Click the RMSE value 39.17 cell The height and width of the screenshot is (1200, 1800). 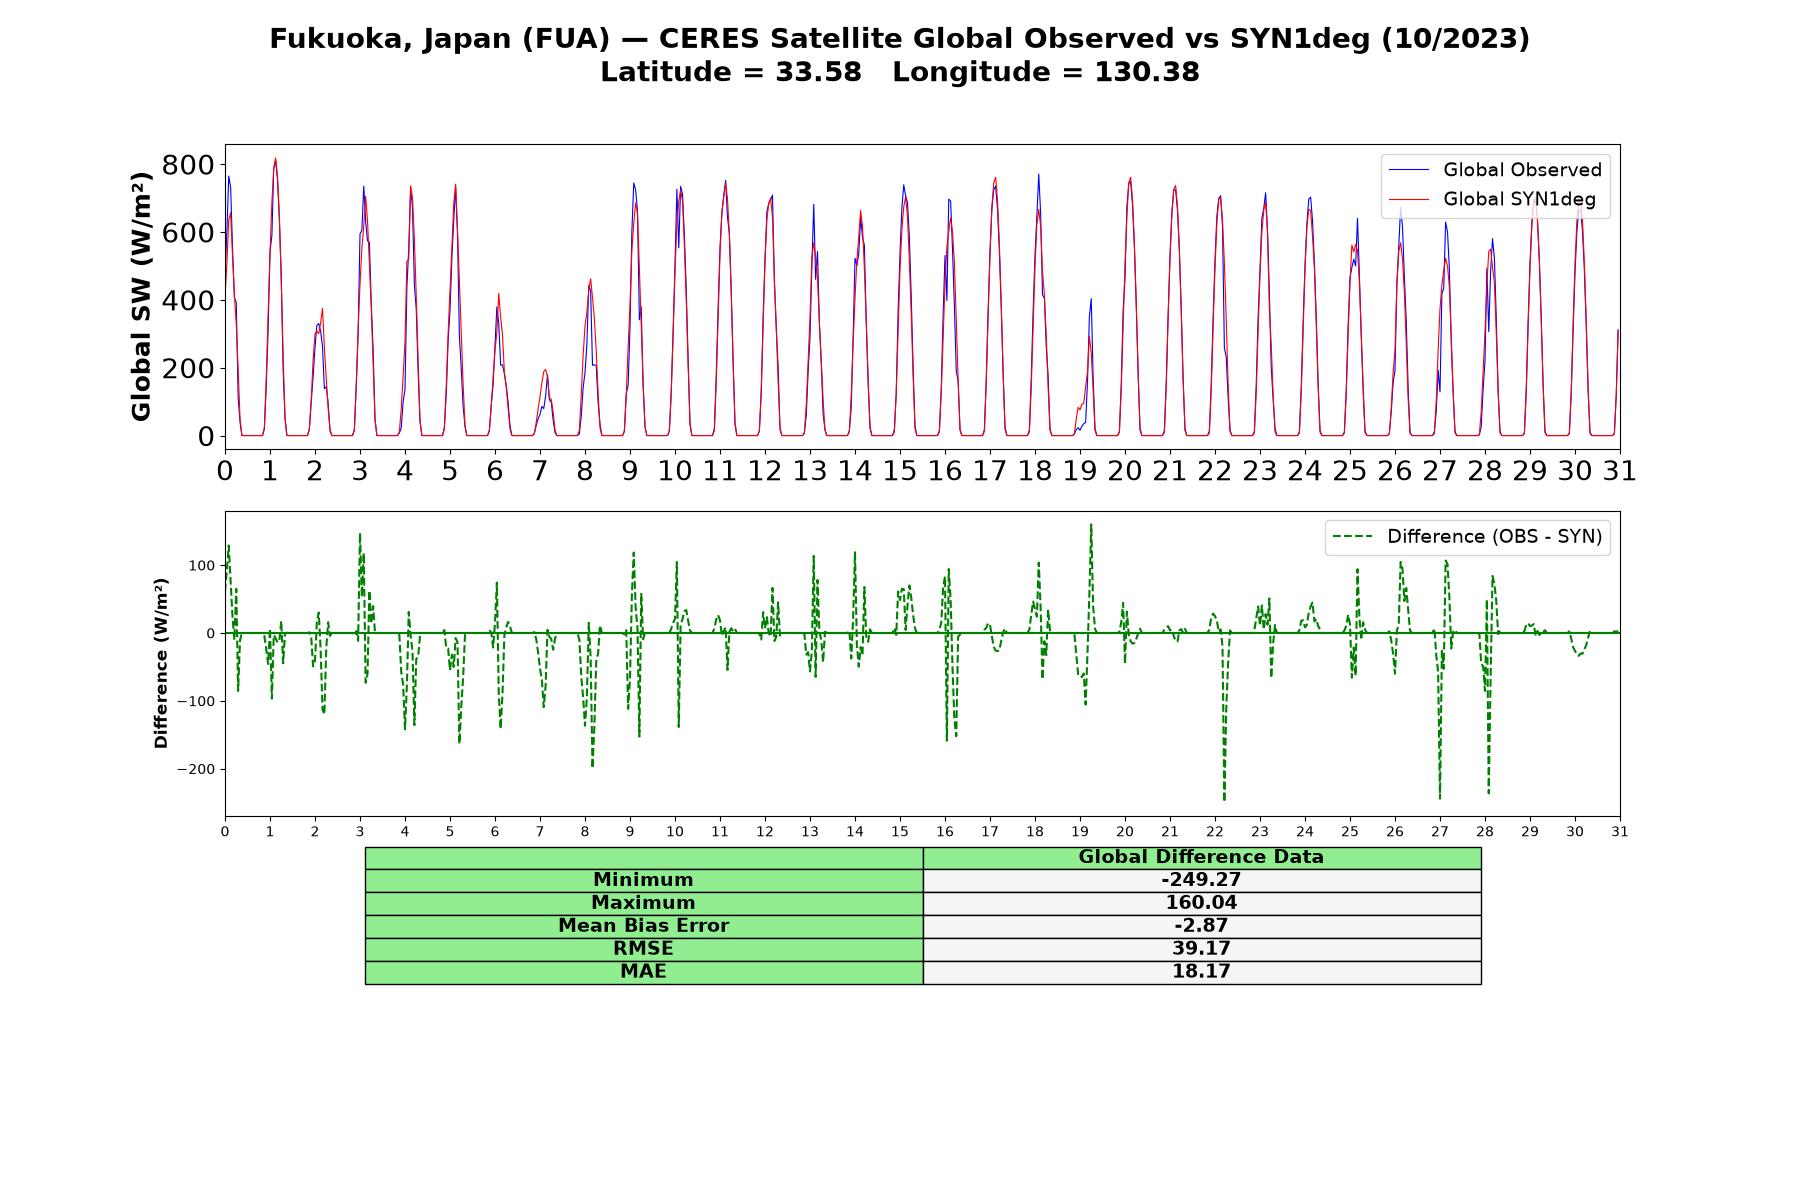pos(1202,949)
